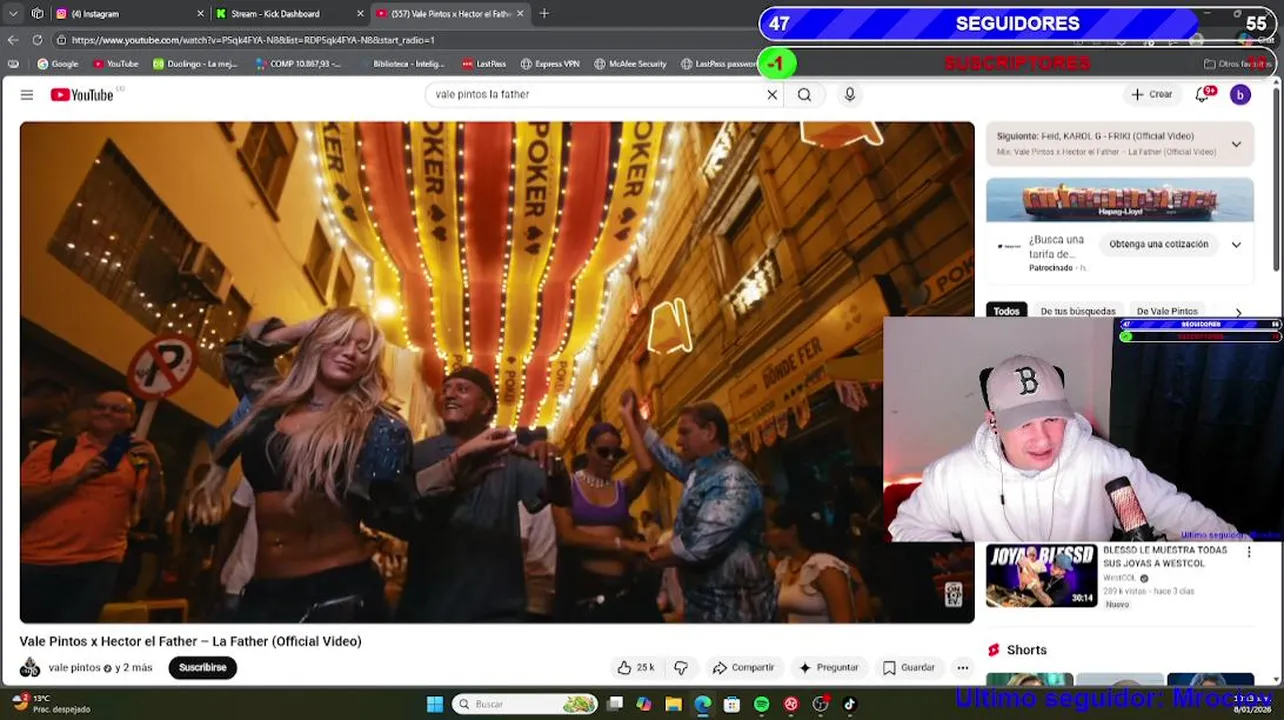This screenshot has width=1284, height=720.
Task: Open the Google bookmark
Action: [x=58, y=64]
